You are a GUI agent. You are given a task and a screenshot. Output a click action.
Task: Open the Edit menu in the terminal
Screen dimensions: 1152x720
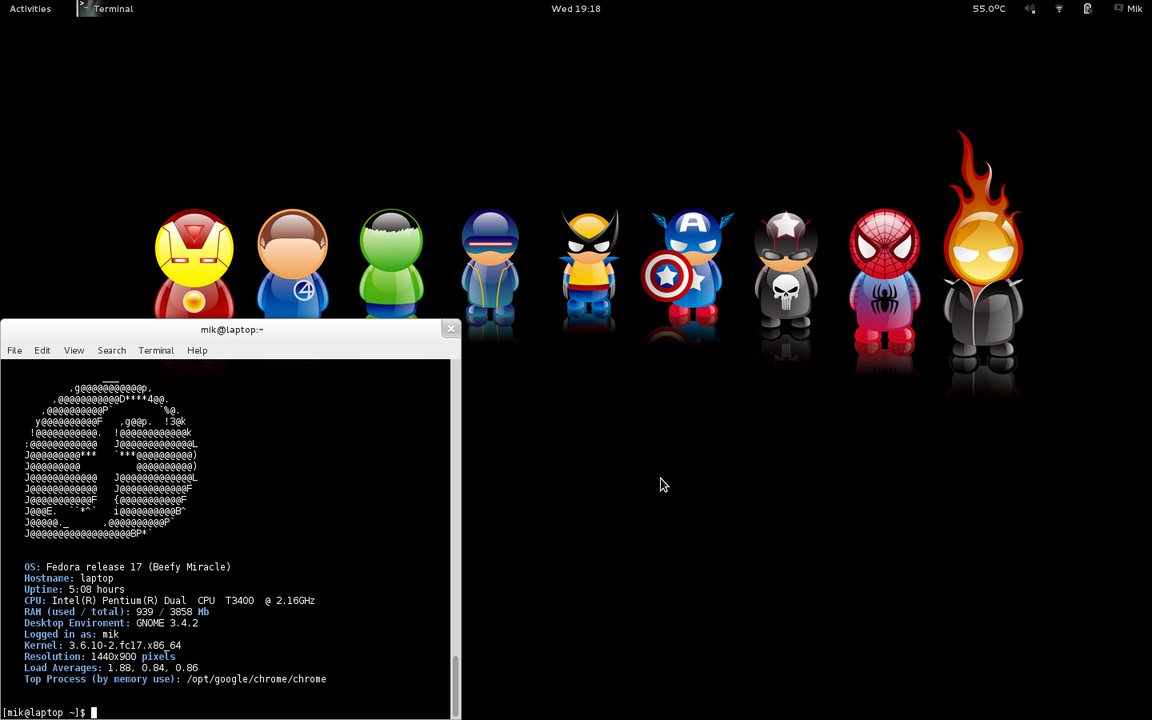click(43, 350)
